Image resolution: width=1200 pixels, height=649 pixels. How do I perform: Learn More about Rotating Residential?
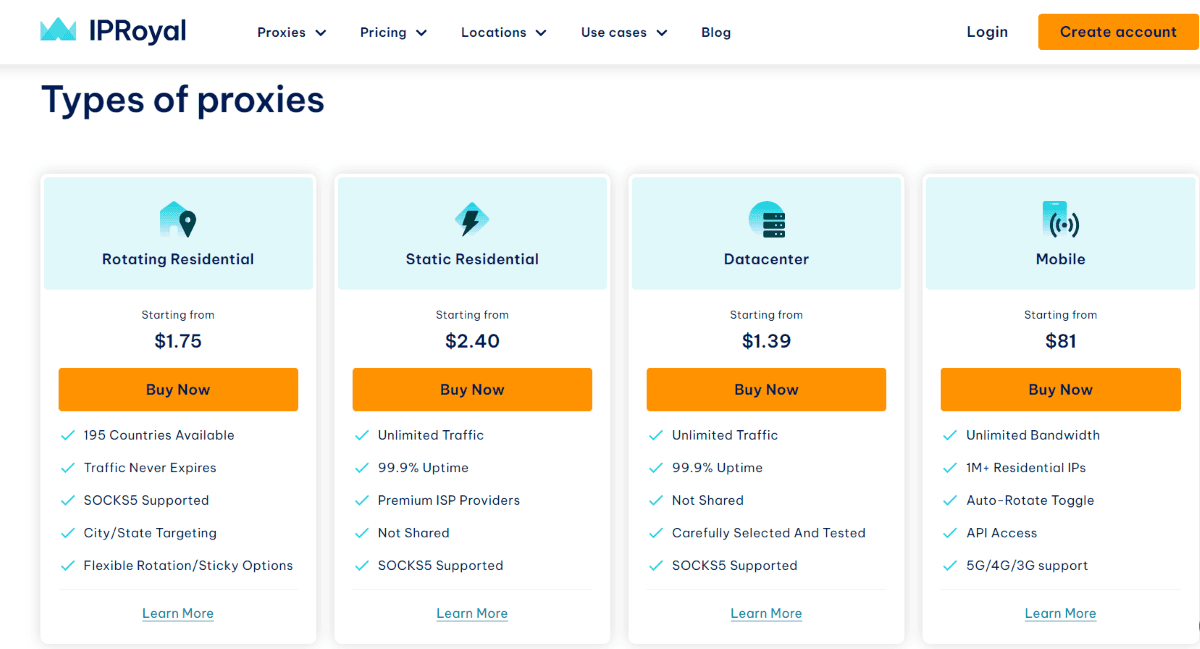[x=178, y=613]
